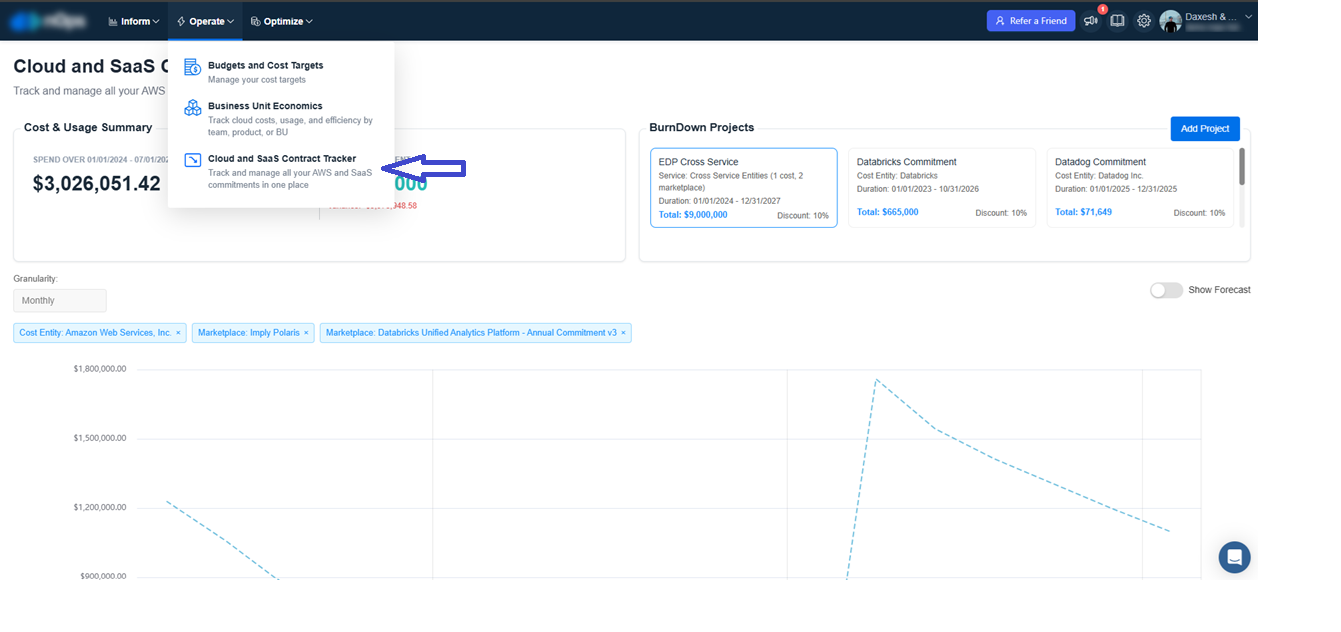Open the Optimize menu
This screenshot has height=632, width=1341.
pyautogui.click(x=282, y=21)
